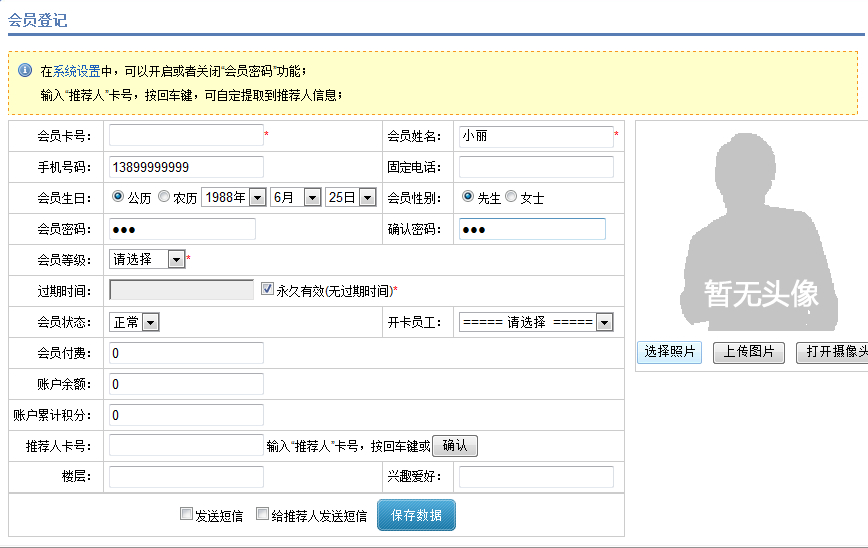Open the 会员状态 正常 dropdown
868x548 pixels.
coord(134,322)
